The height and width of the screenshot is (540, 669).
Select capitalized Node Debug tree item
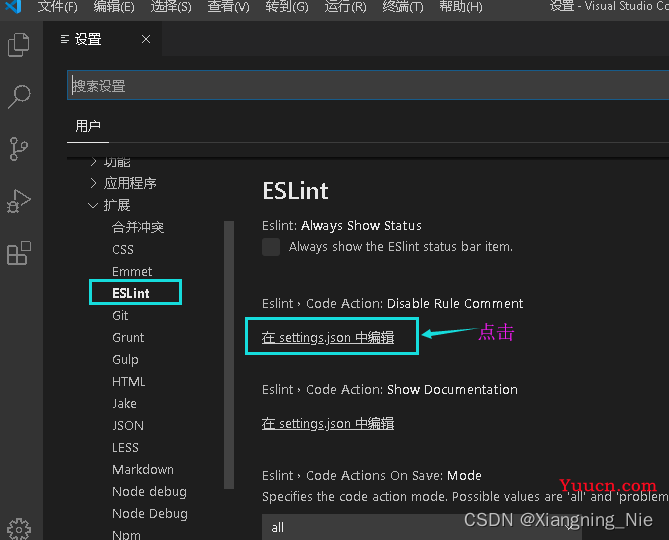point(150,514)
